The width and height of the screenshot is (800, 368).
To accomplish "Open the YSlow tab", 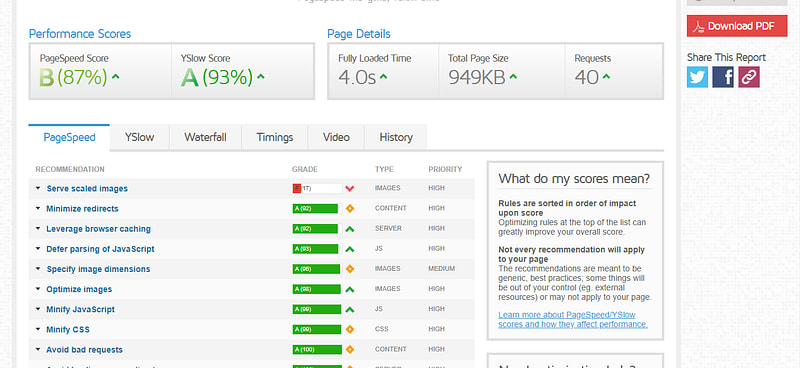I will (x=139, y=137).
